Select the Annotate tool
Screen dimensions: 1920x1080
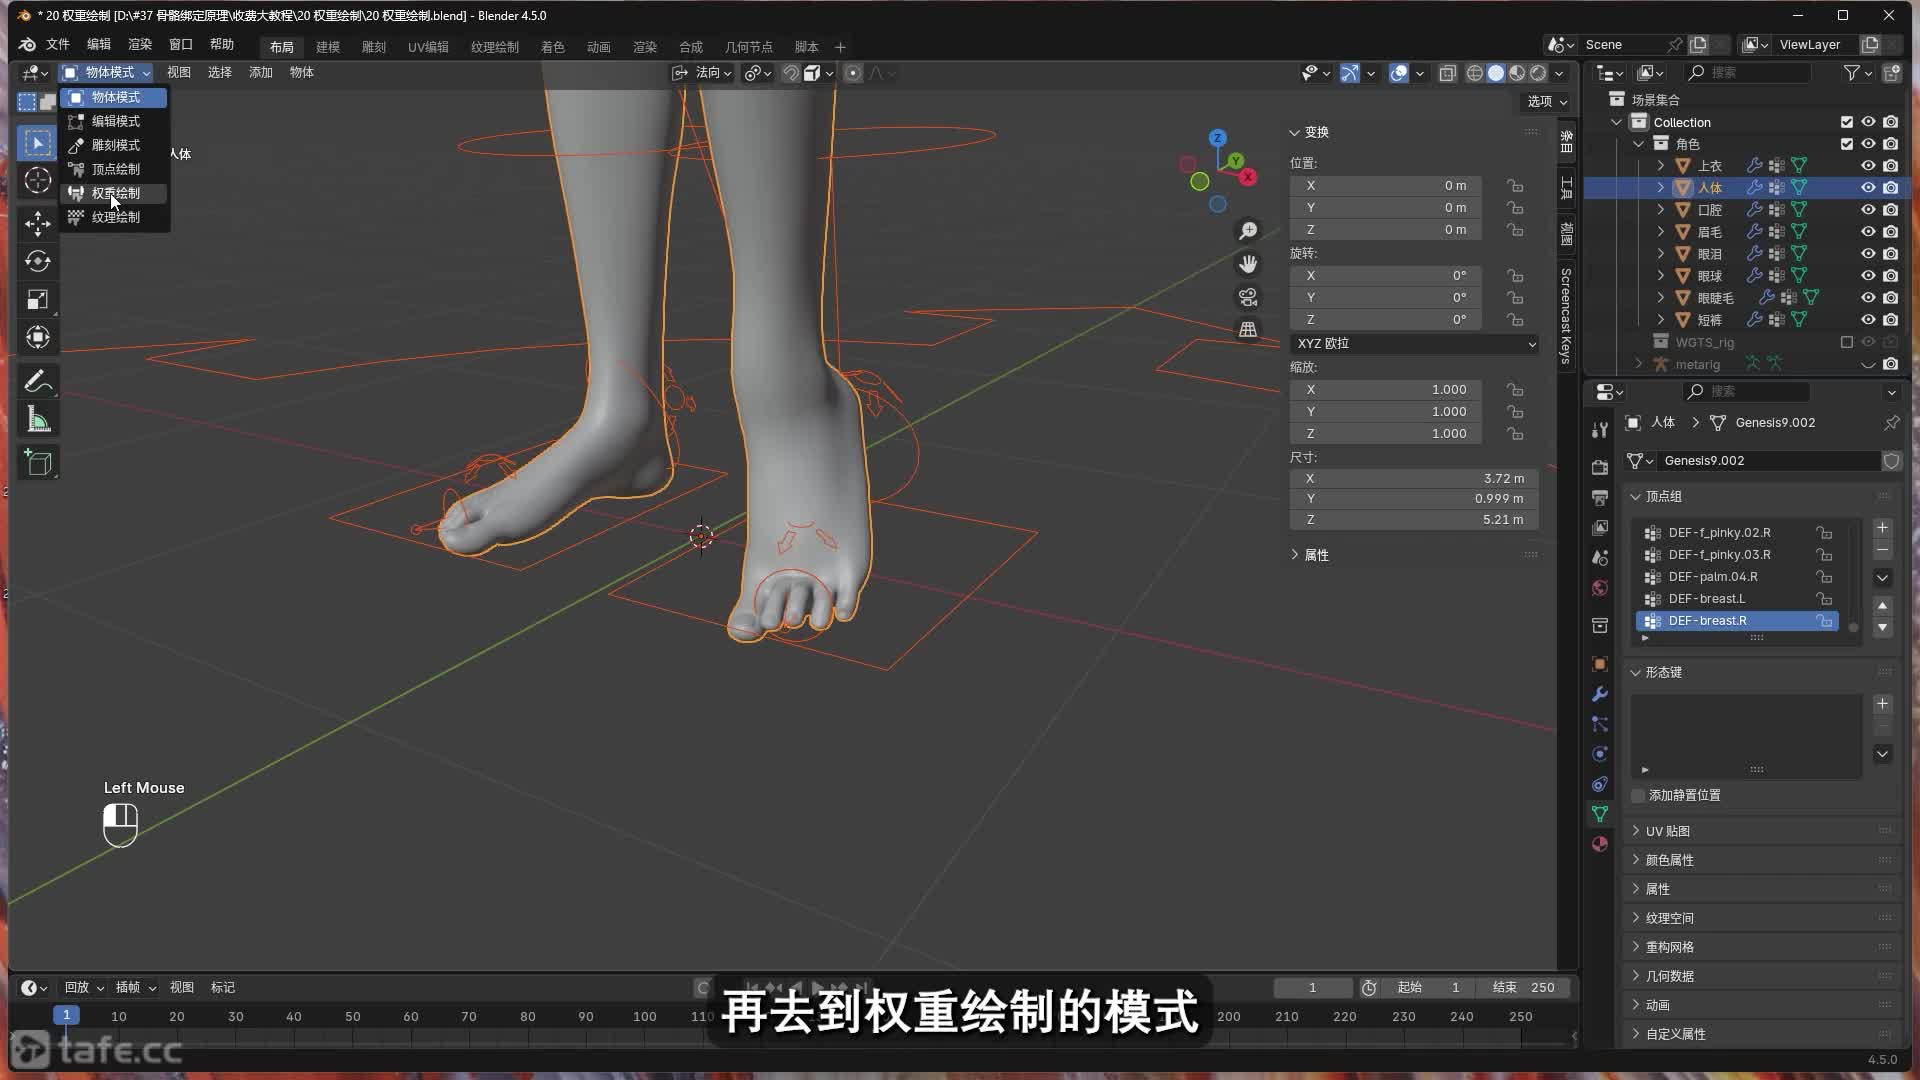pyautogui.click(x=38, y=381)
